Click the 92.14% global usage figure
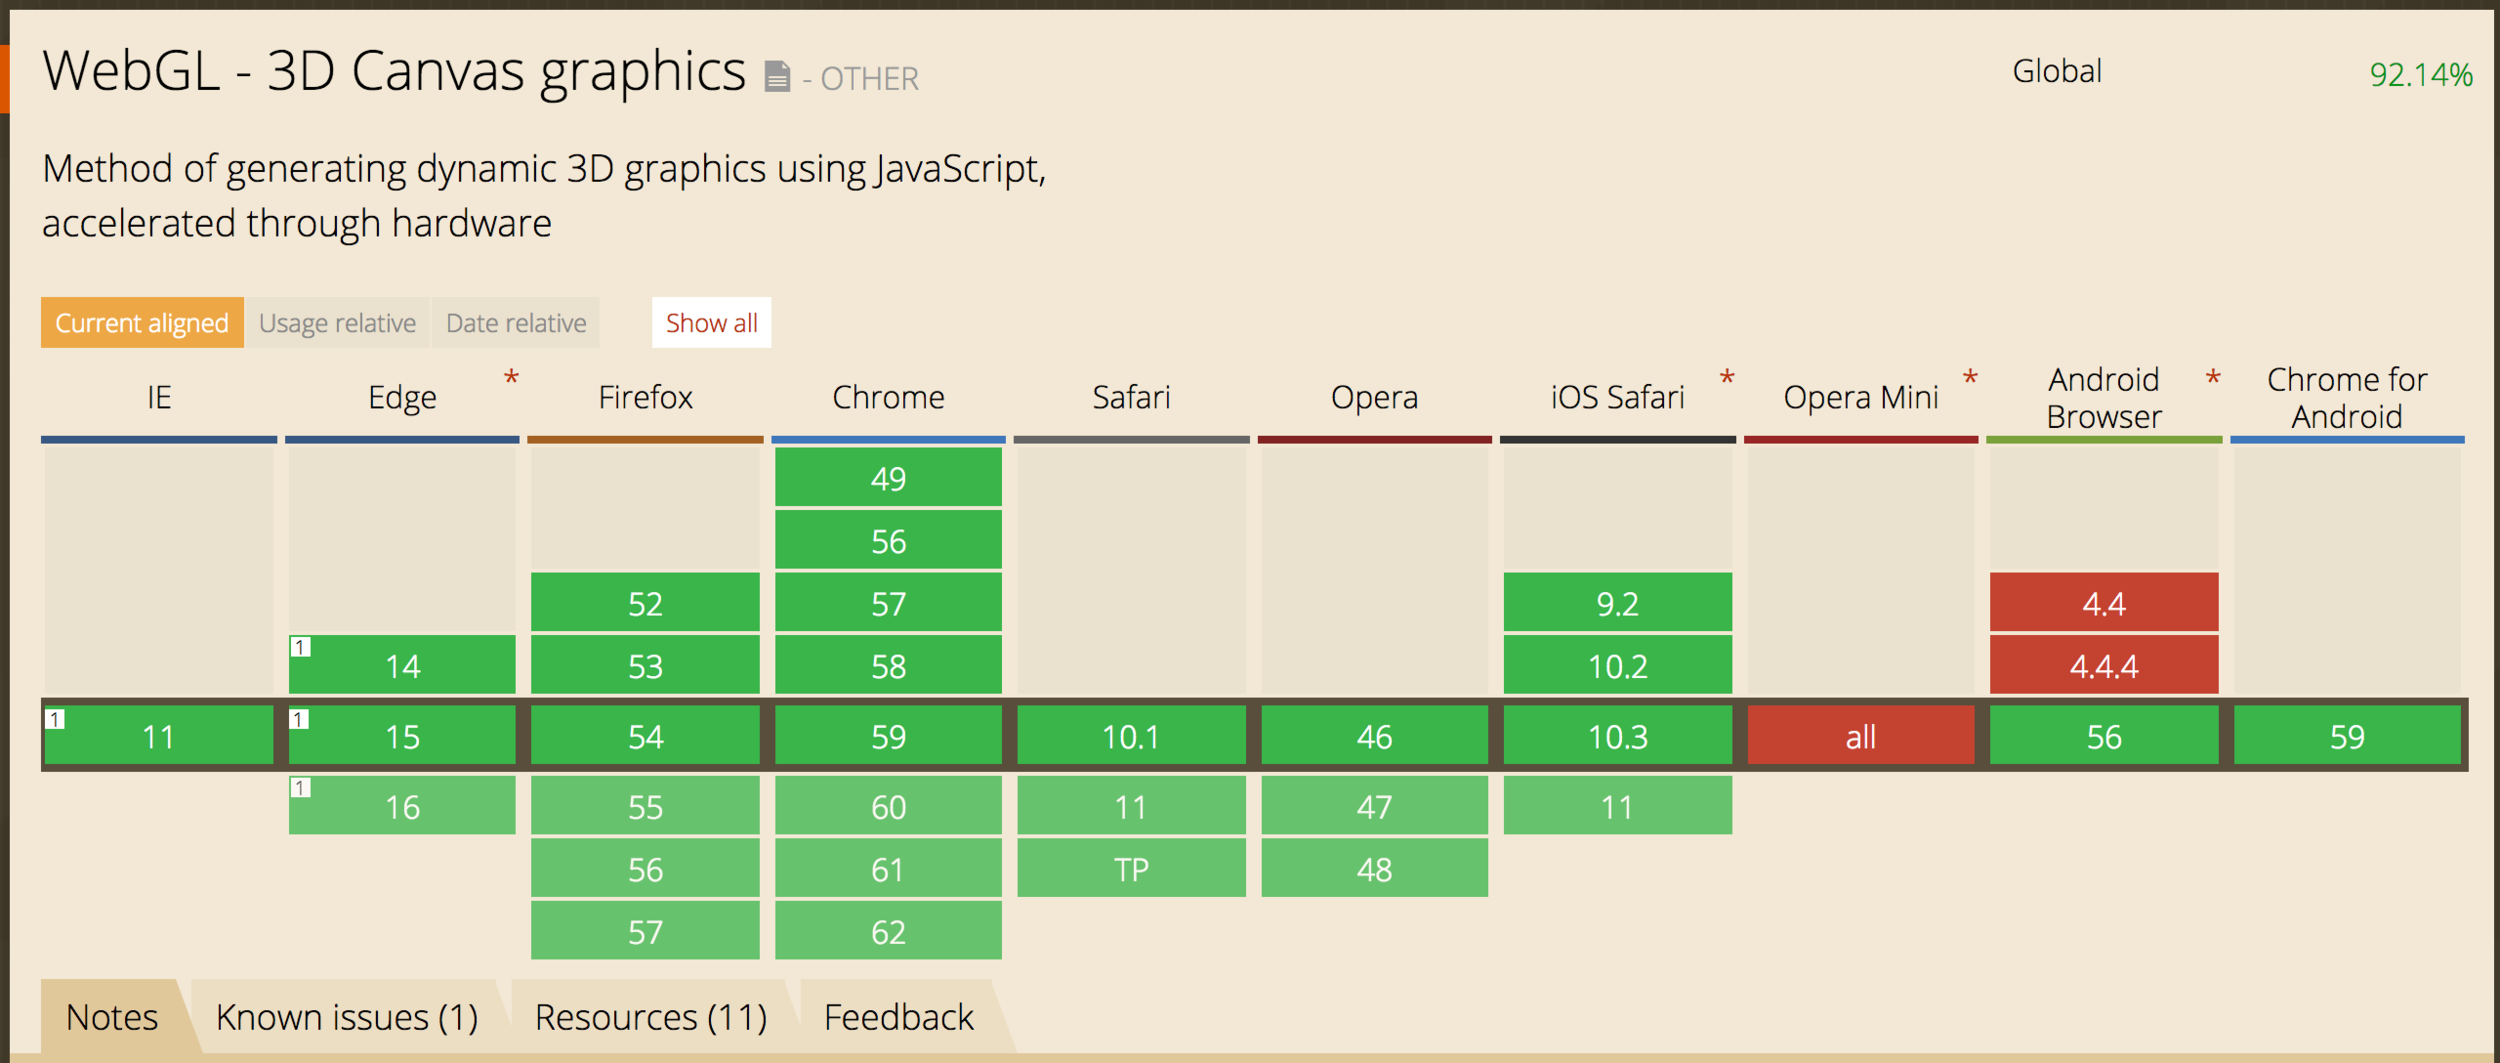This screenshot has height=1063, width=2500. (x=2421, y=74)
